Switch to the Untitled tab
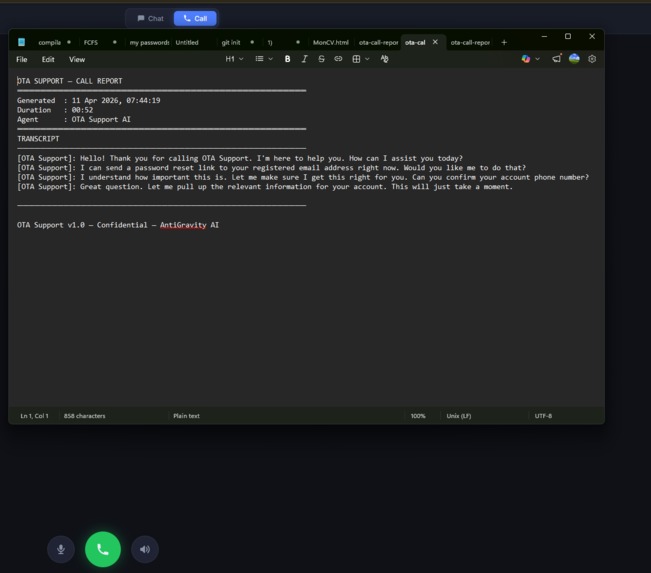The height and width of the screenshot is (573, 651). click(187, 42)
